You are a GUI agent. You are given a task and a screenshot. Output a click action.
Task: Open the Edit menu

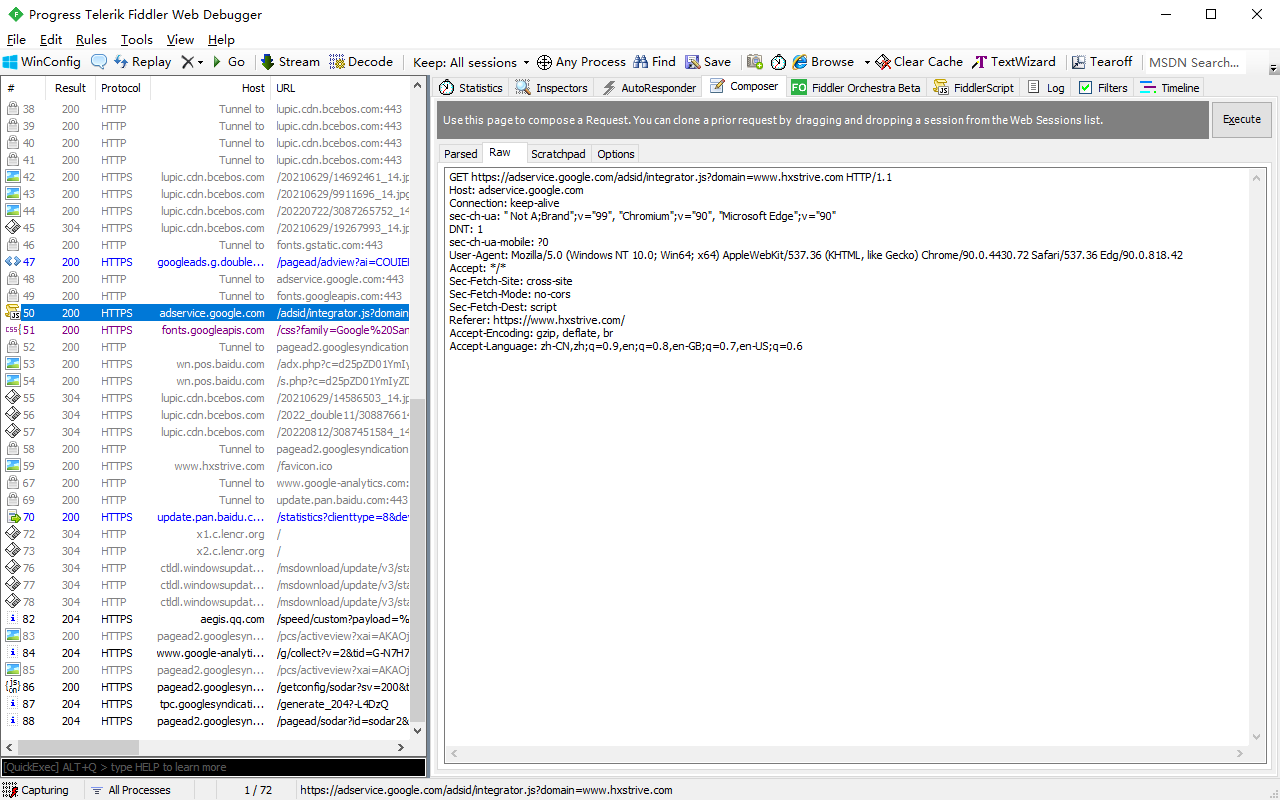click(51, 40)
